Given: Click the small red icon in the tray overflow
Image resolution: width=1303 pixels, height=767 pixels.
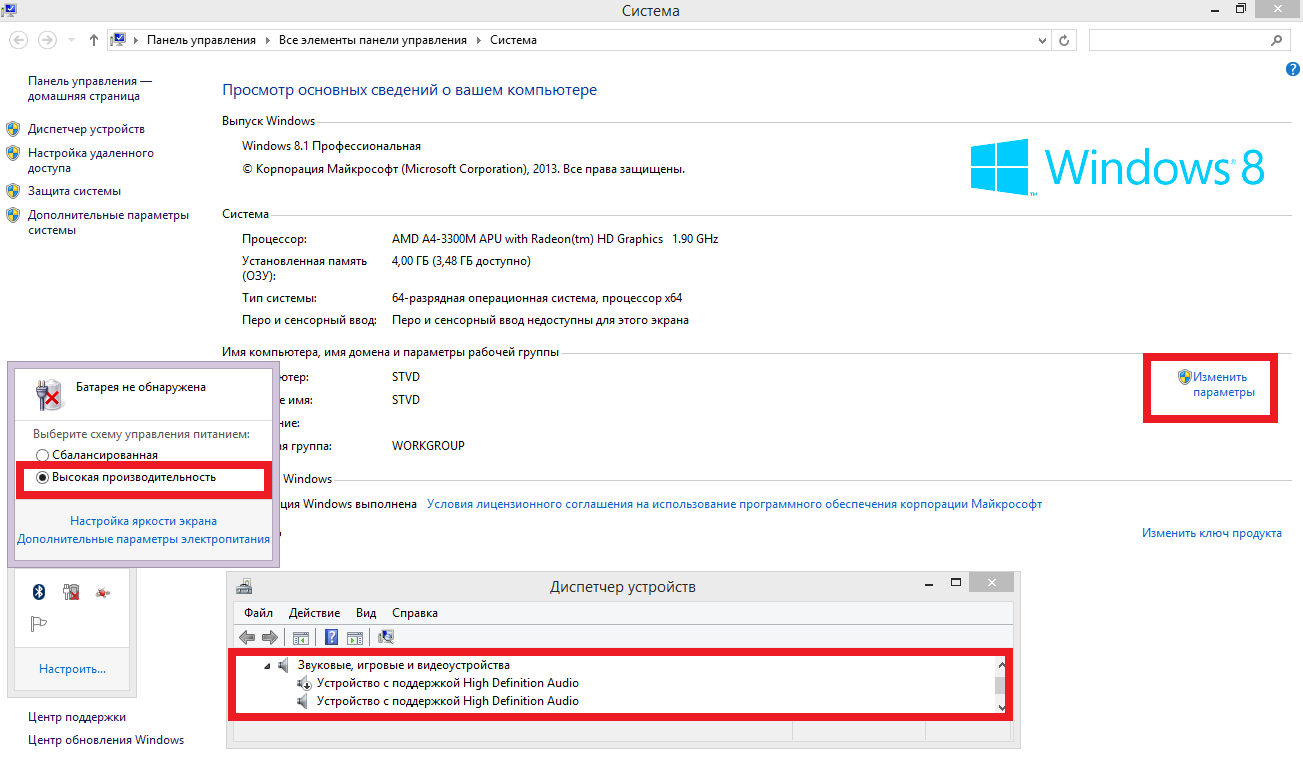Looking at the screenshot, I should coord(103,592).
